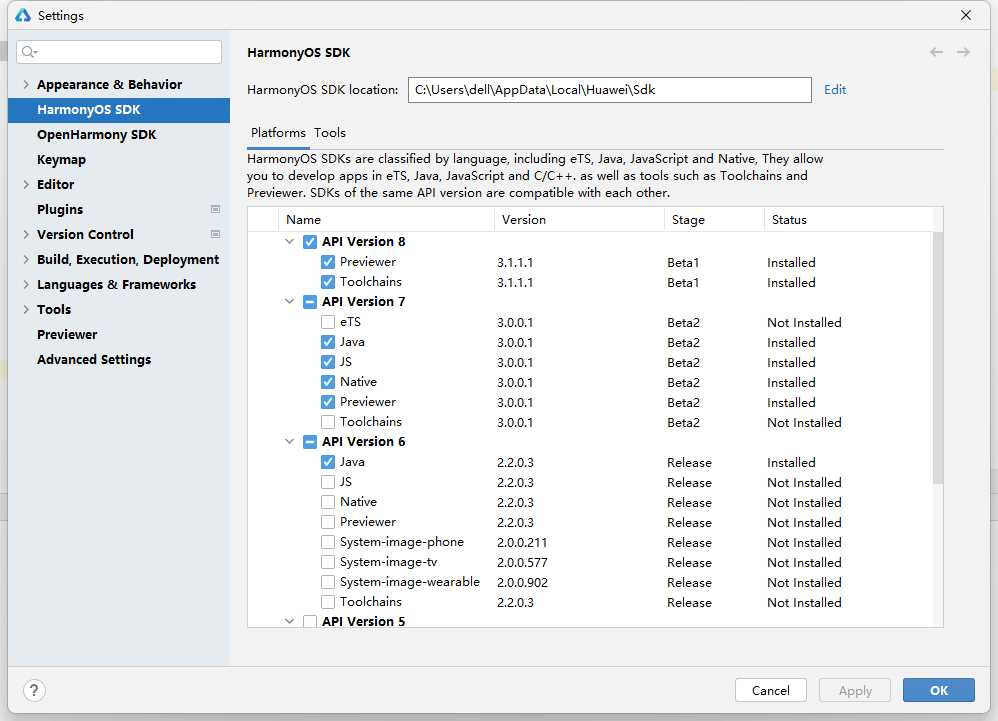Uncheck Previewer under API Version 8

click(328, 262)
